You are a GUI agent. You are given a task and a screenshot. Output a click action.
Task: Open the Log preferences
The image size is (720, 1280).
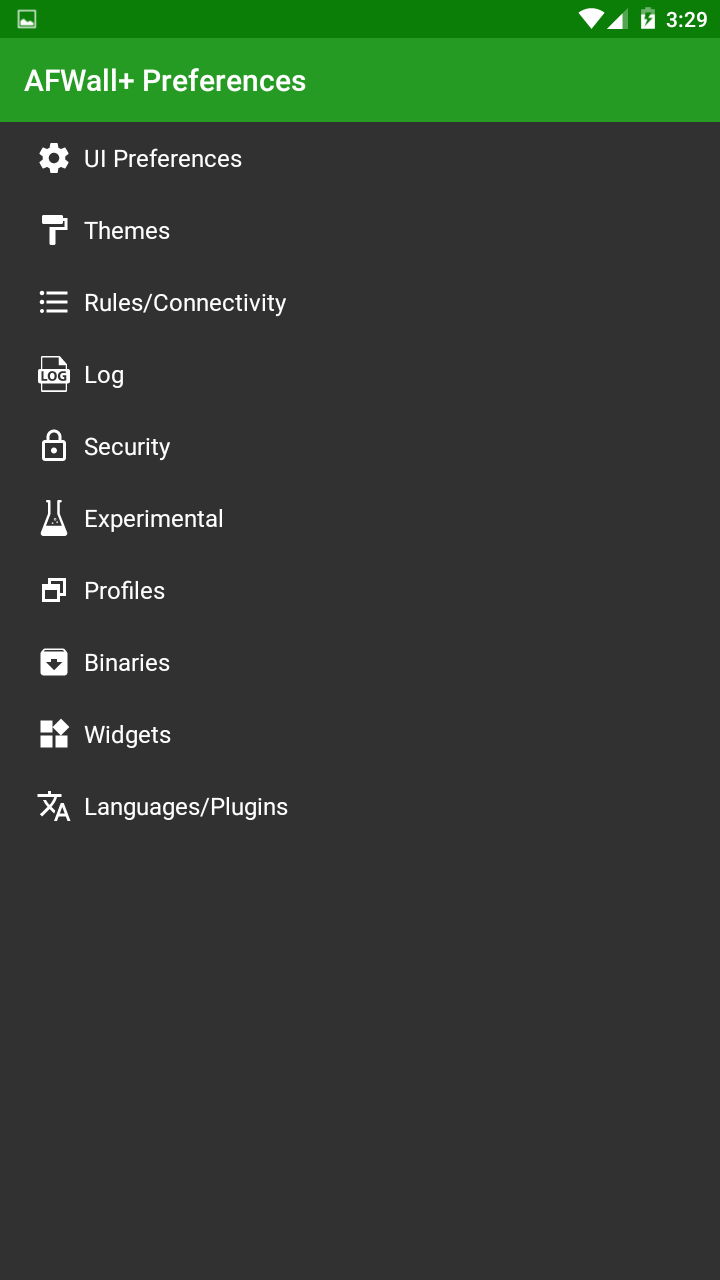[x=104, y=375]
